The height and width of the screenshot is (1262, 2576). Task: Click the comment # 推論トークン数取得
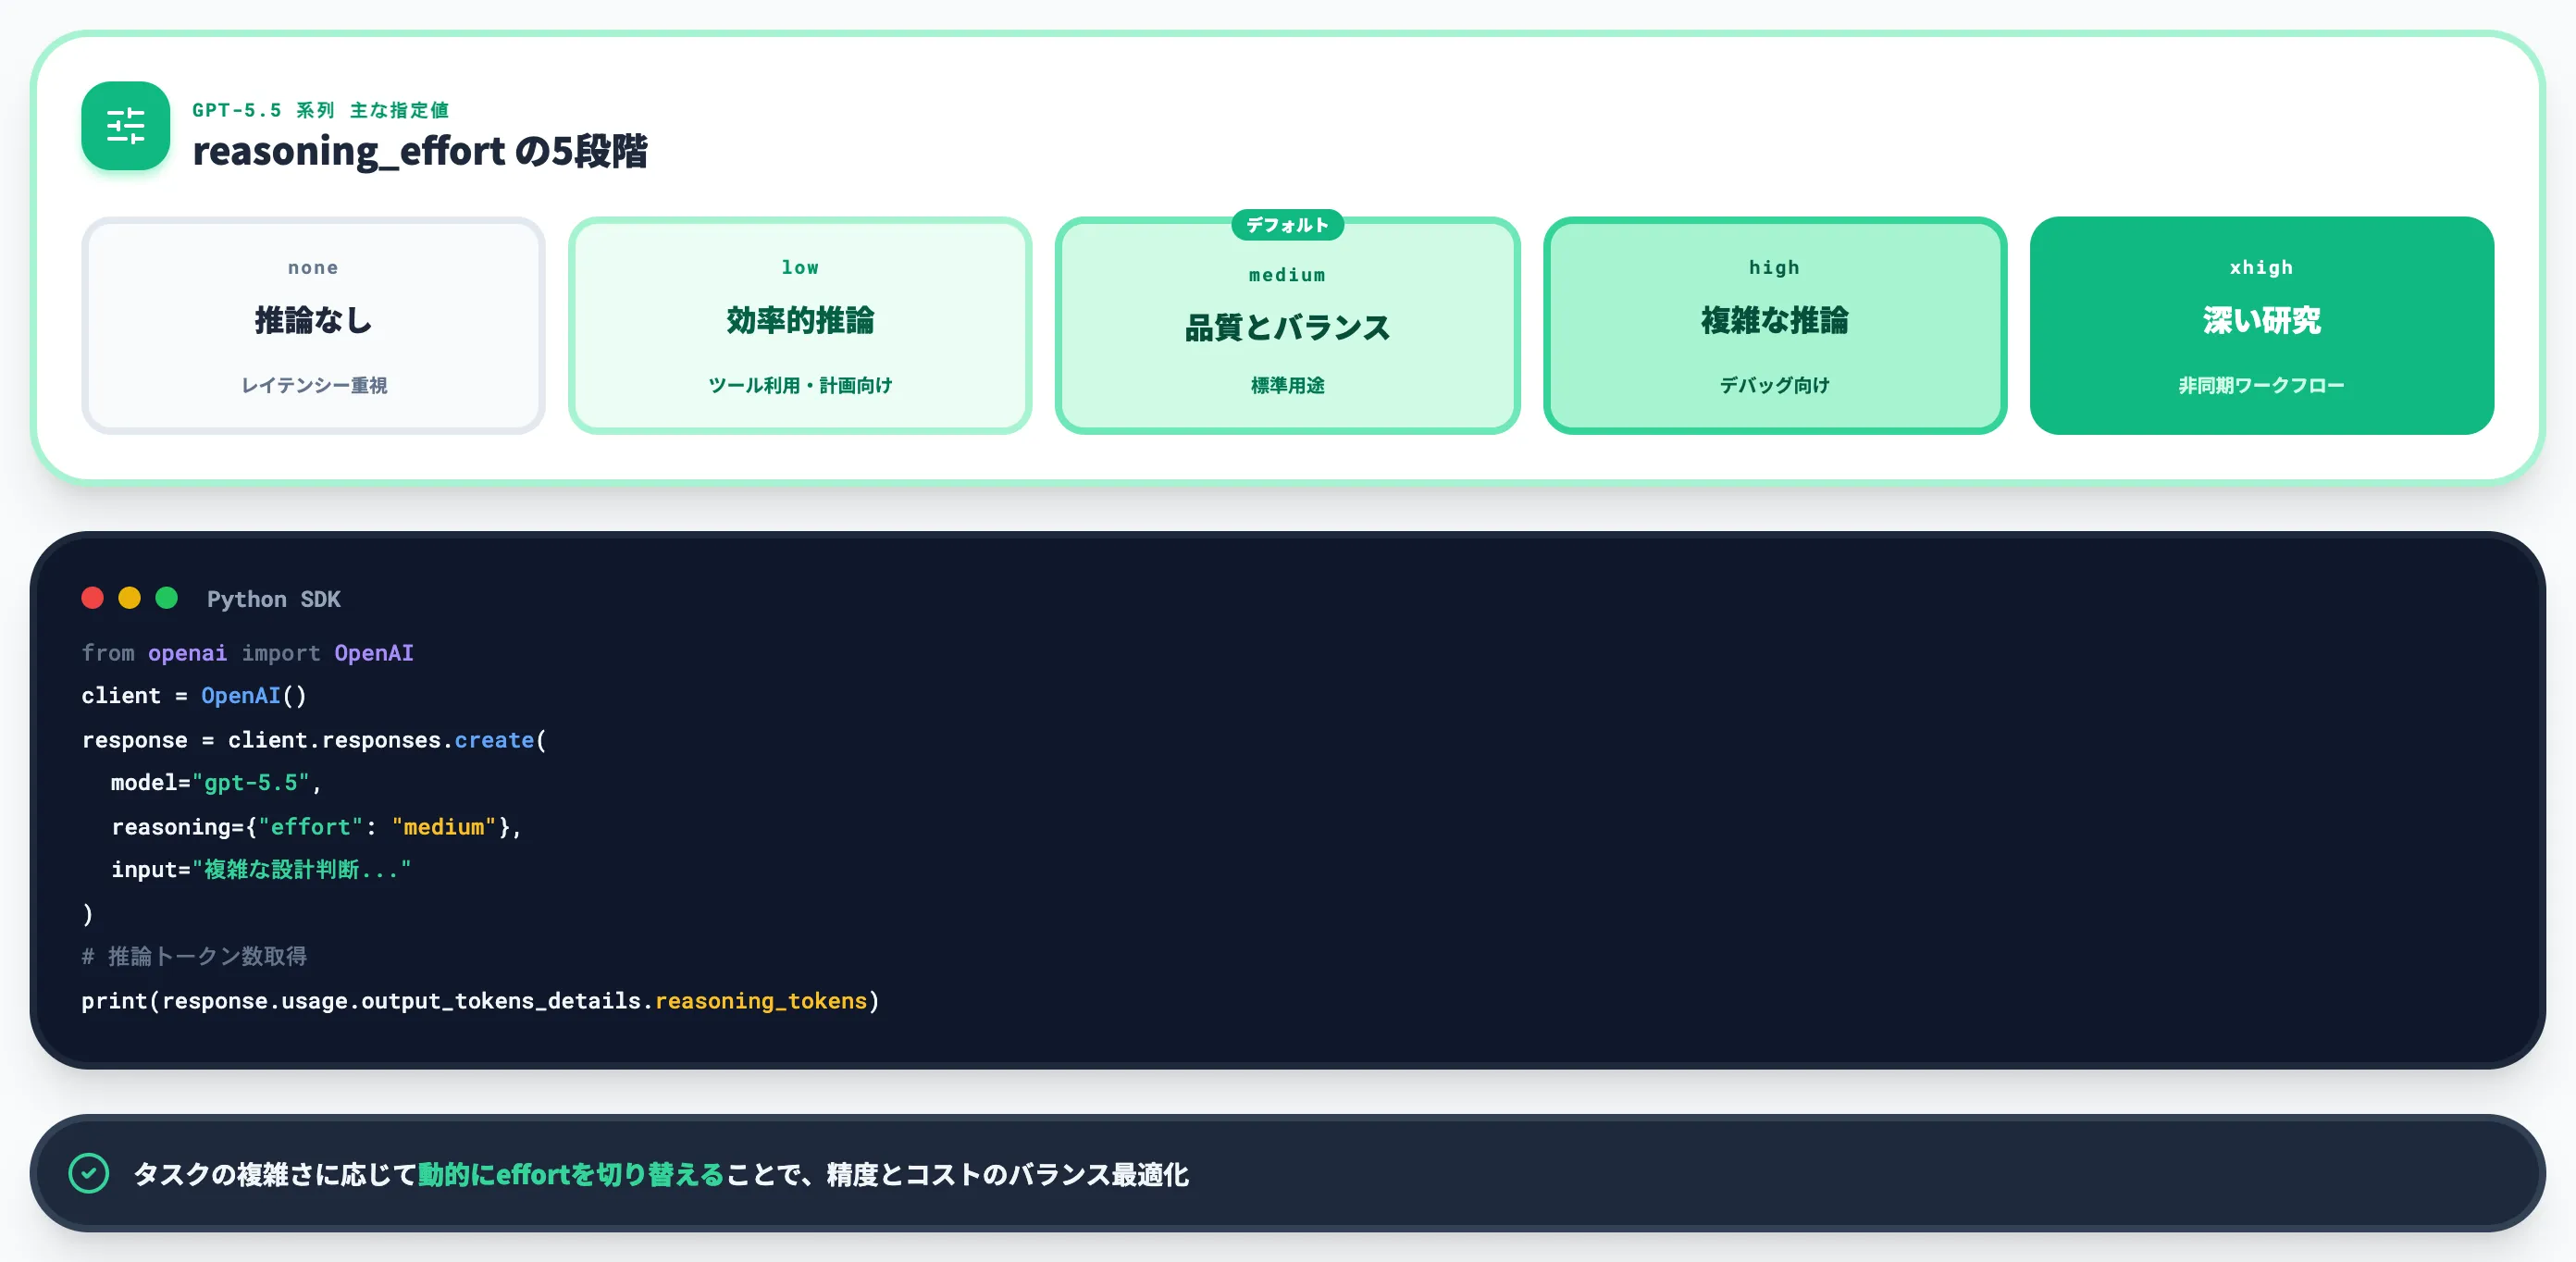click(x=194, y=957)
